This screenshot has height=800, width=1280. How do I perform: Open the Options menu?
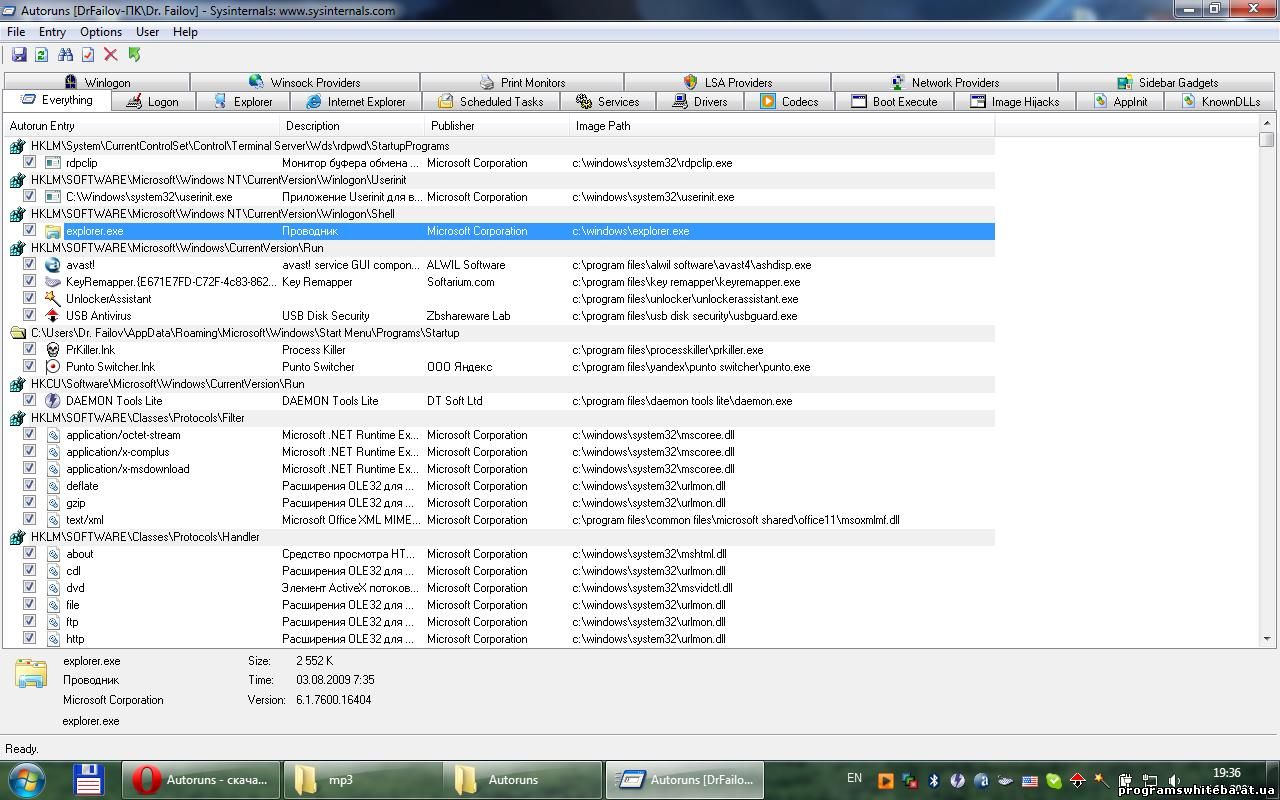(x=101, y=32)
